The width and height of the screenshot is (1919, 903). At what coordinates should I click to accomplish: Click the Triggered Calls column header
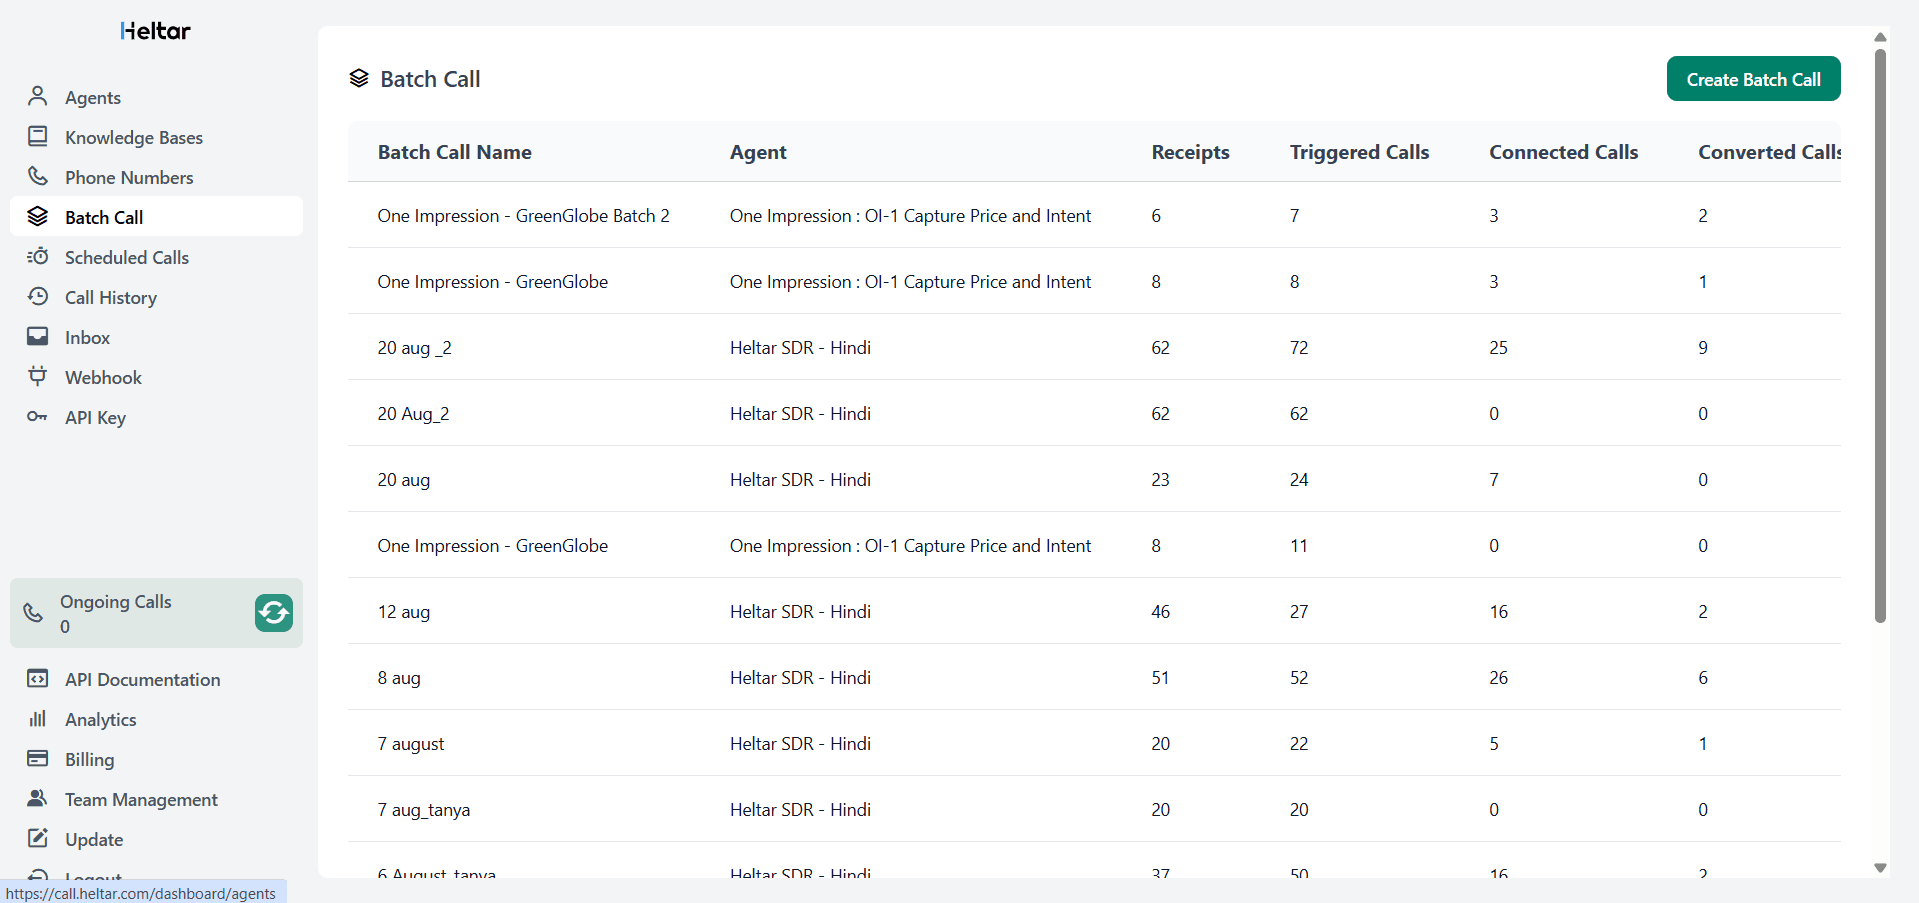pos(1359,152)
